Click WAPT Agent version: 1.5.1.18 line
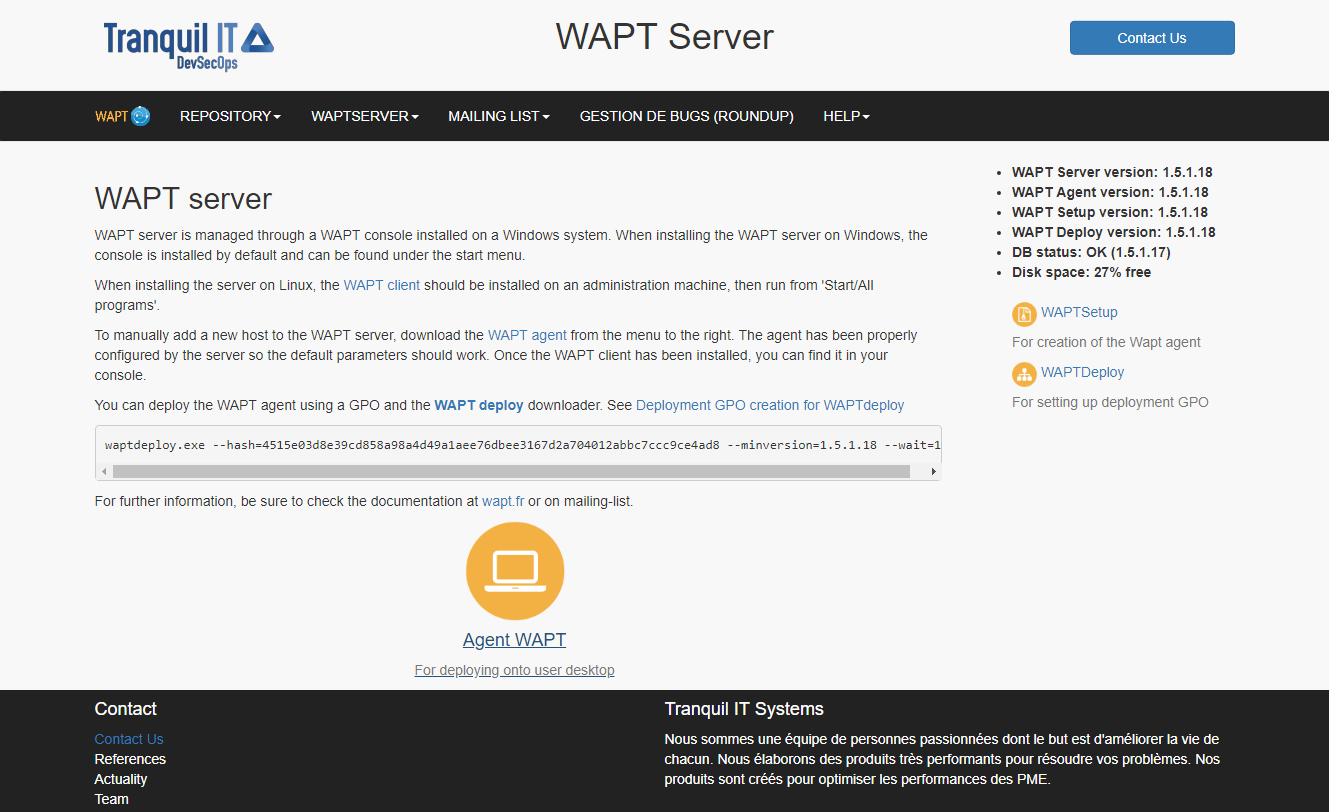 pos(1110,192)
